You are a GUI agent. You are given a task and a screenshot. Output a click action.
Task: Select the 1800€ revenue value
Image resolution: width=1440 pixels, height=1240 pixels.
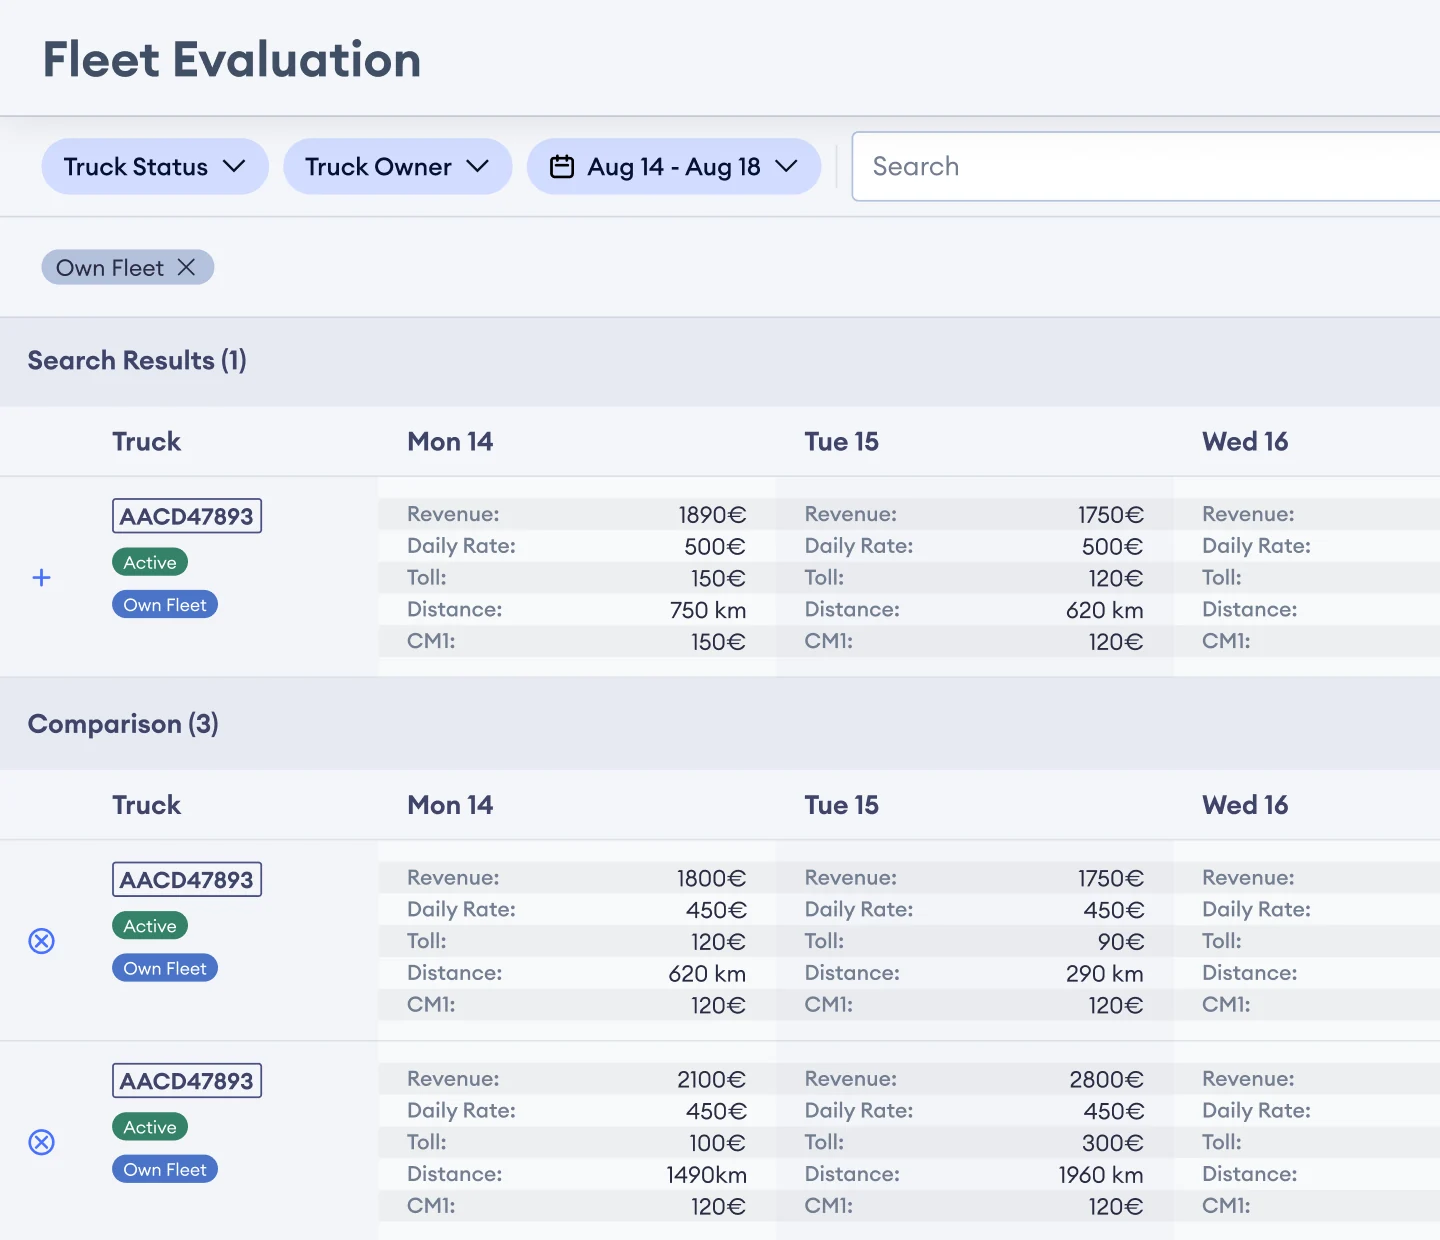point(711,878)
